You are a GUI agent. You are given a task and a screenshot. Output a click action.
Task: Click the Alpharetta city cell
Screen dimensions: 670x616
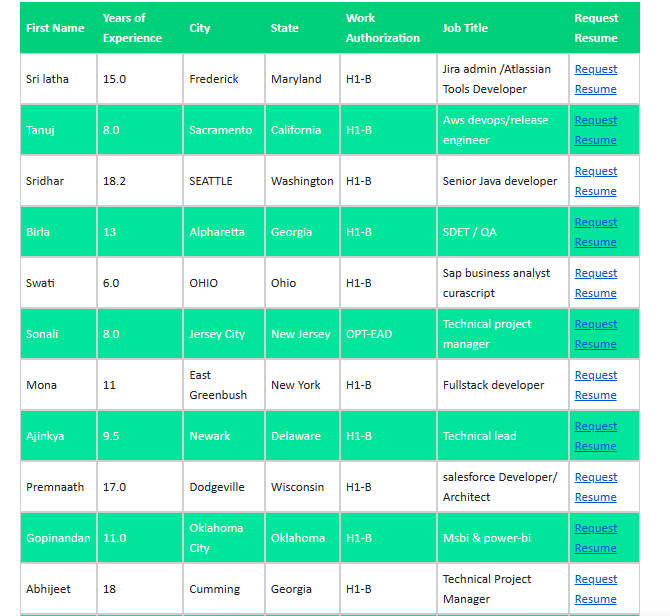coord(224,232)
